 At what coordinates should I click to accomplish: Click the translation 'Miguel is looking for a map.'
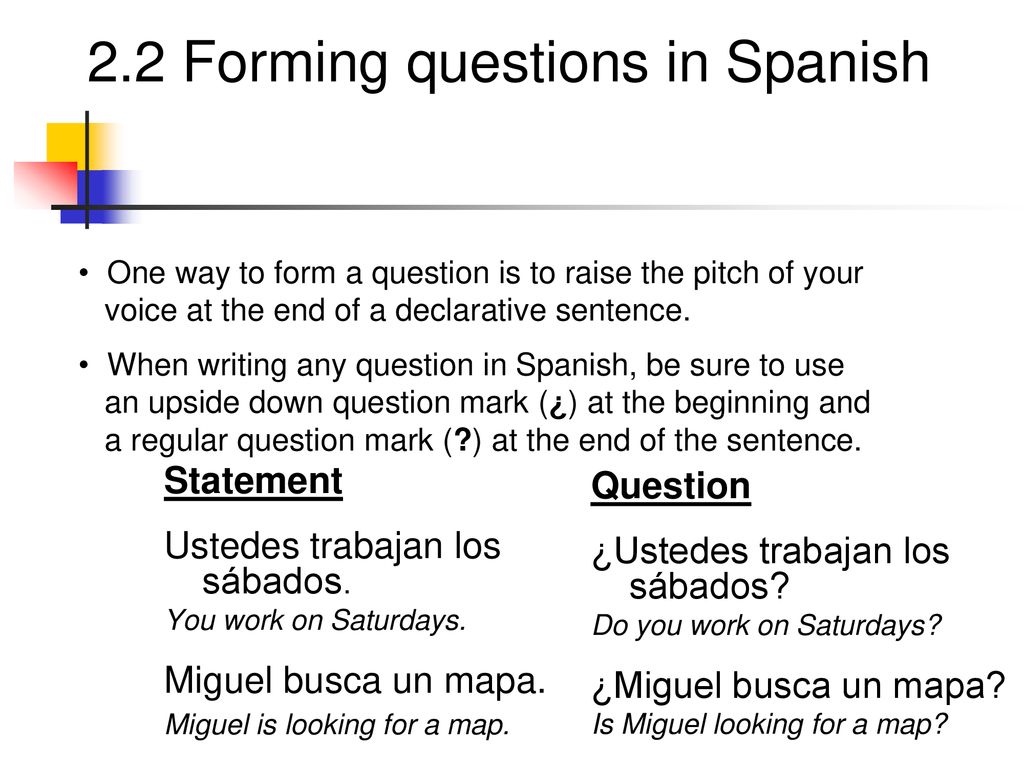pyautogui.click(x=337, y=725)
